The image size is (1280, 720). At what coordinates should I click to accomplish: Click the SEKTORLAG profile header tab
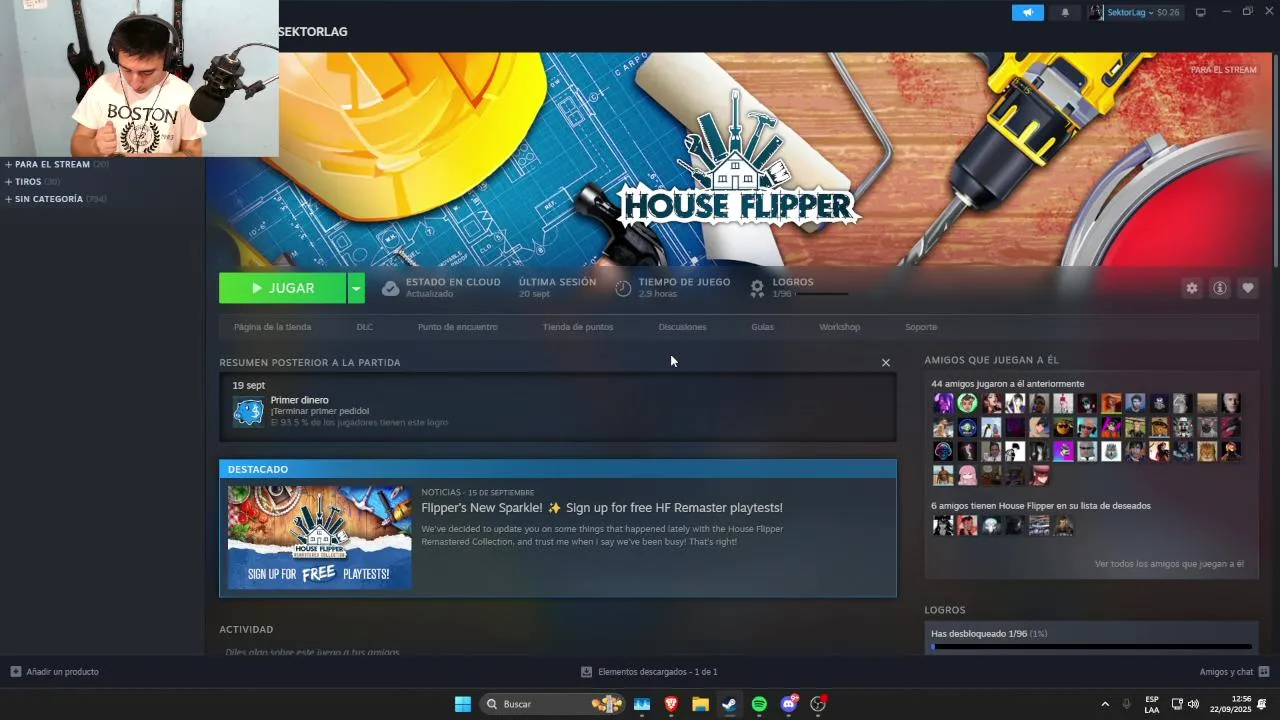313,32
